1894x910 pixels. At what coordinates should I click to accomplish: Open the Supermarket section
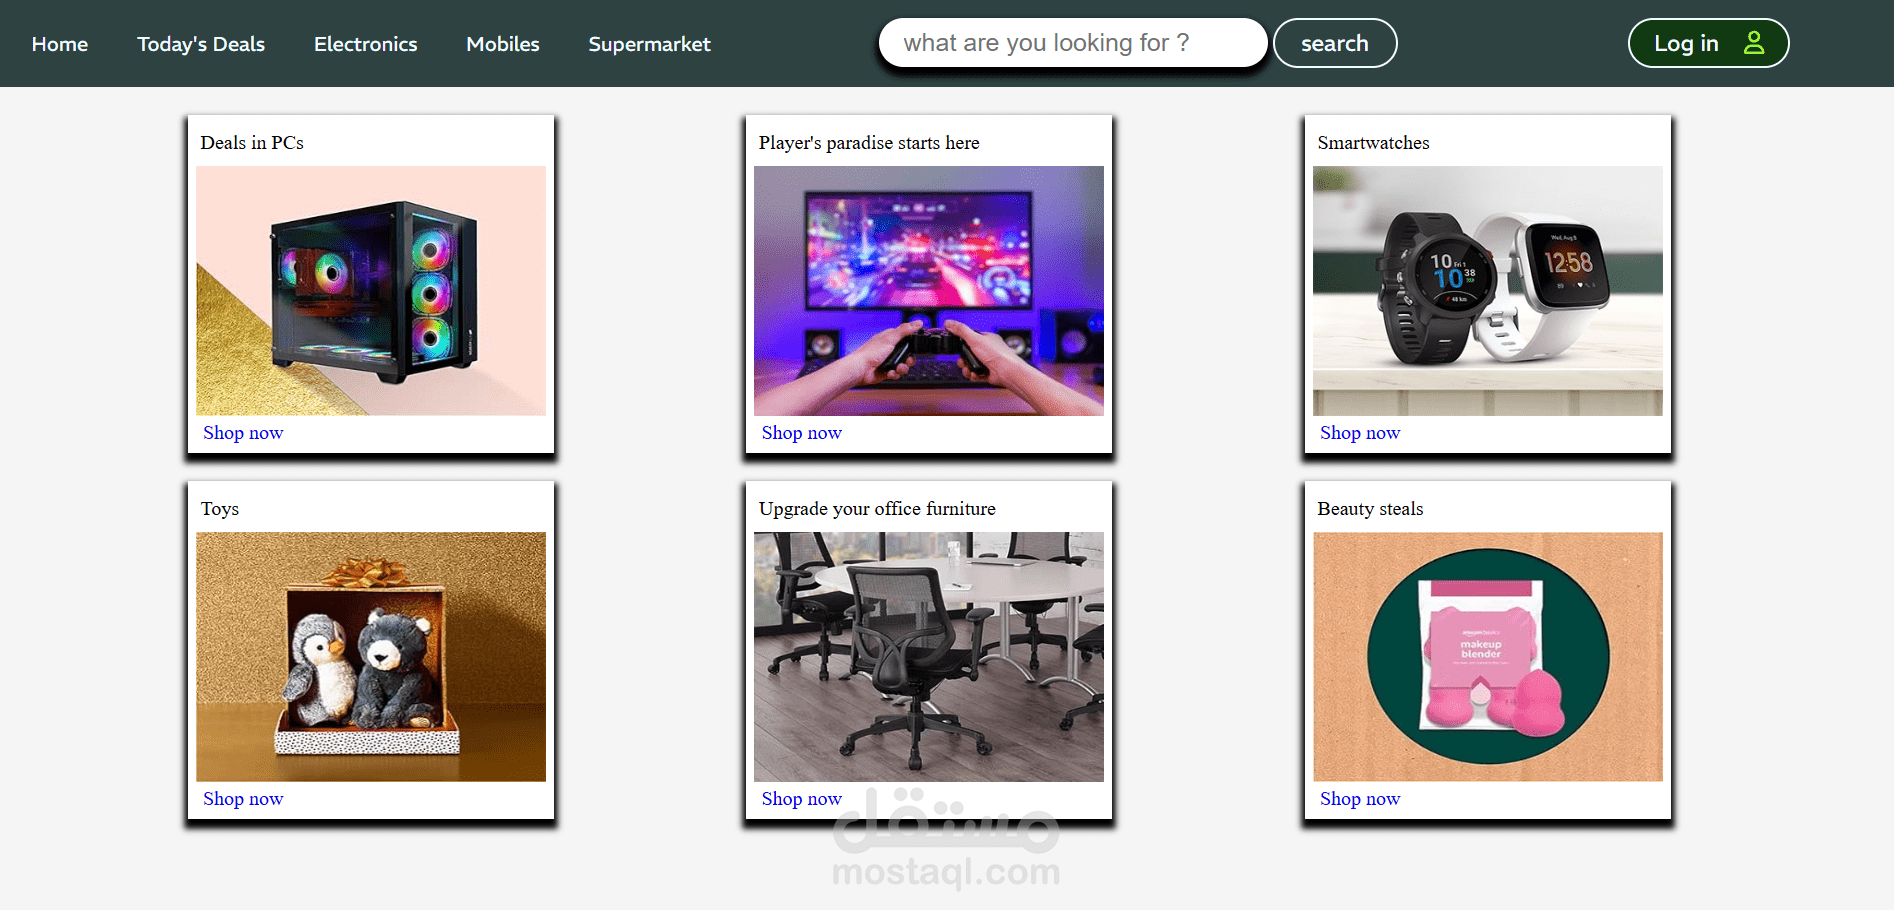[649, 44]
